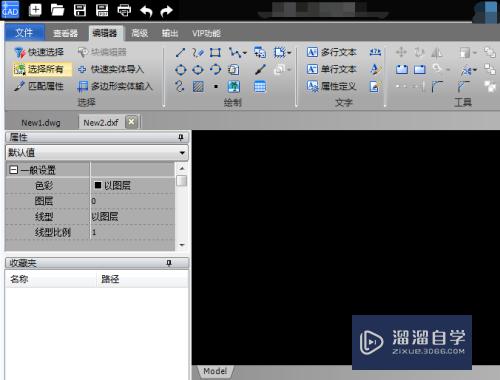
Task: Click the 图层 value field showing 0
Action: click(x=132, y=201)
